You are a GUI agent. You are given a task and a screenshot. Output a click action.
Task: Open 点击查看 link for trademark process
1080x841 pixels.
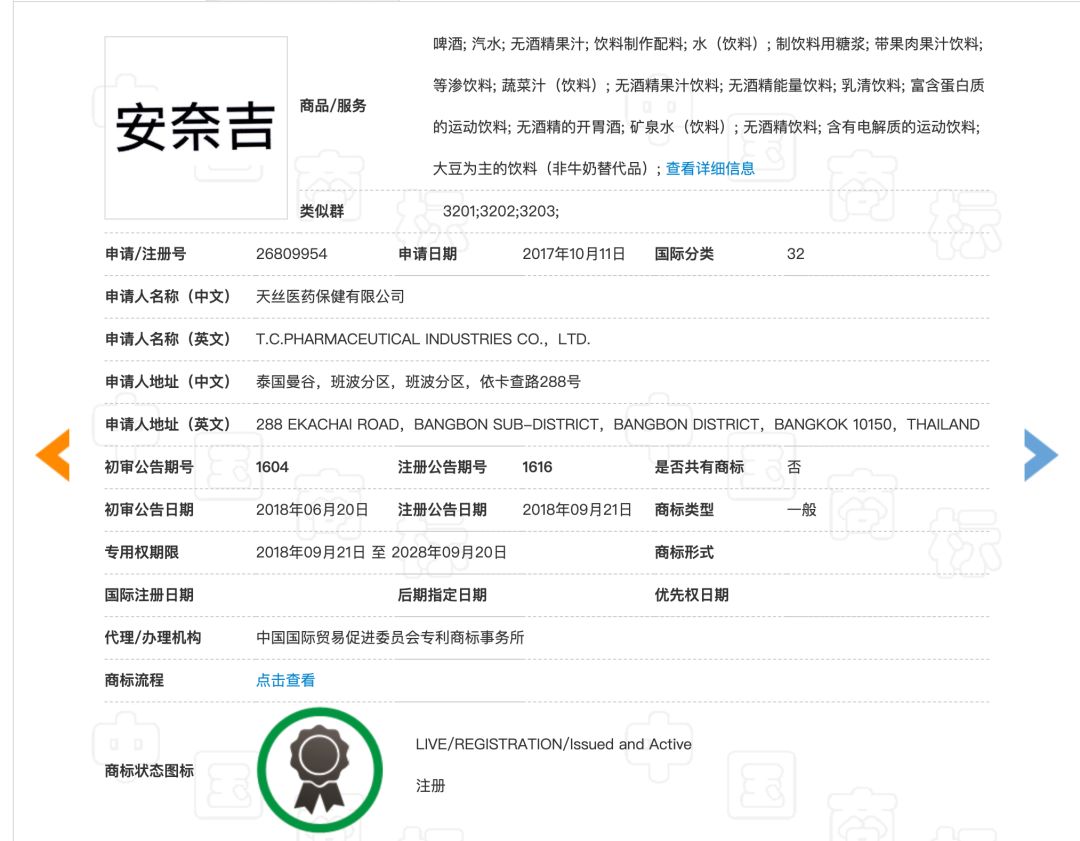(285, 680)
